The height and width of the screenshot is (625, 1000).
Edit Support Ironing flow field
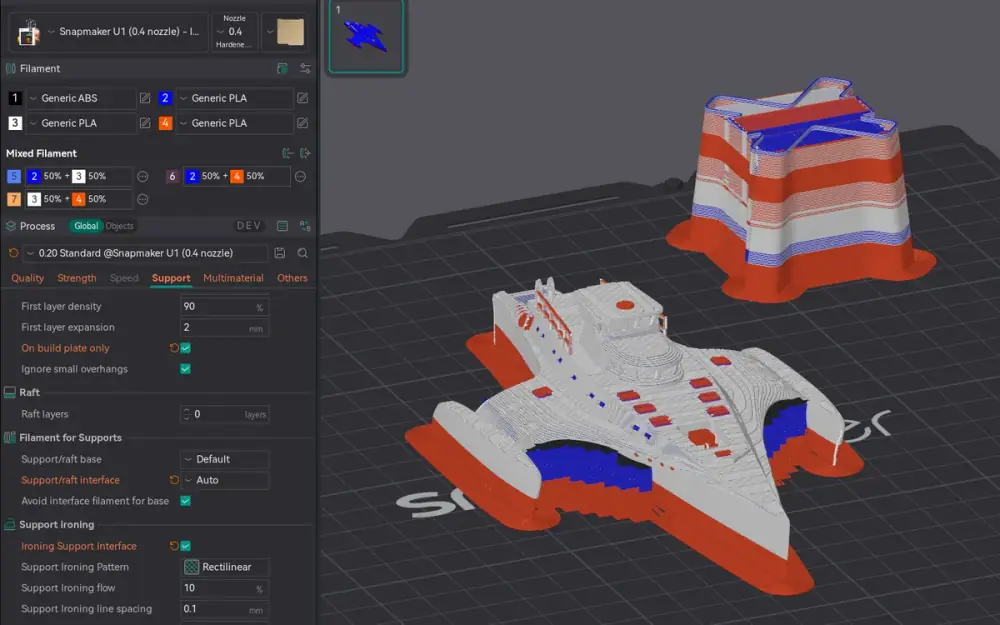pyautogui.click(x=224, y=588)
